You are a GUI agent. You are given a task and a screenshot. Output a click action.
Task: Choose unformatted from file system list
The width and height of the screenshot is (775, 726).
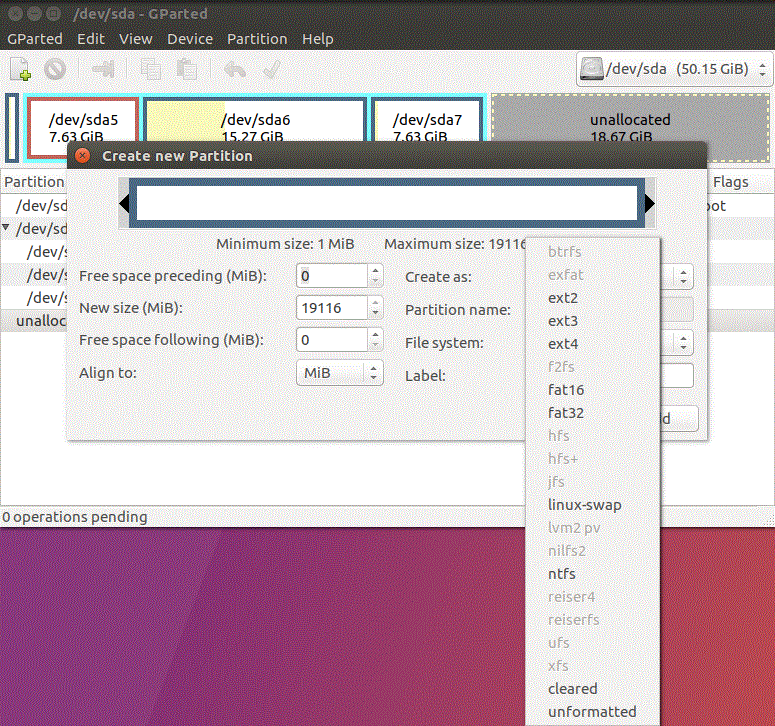point(592,712)
